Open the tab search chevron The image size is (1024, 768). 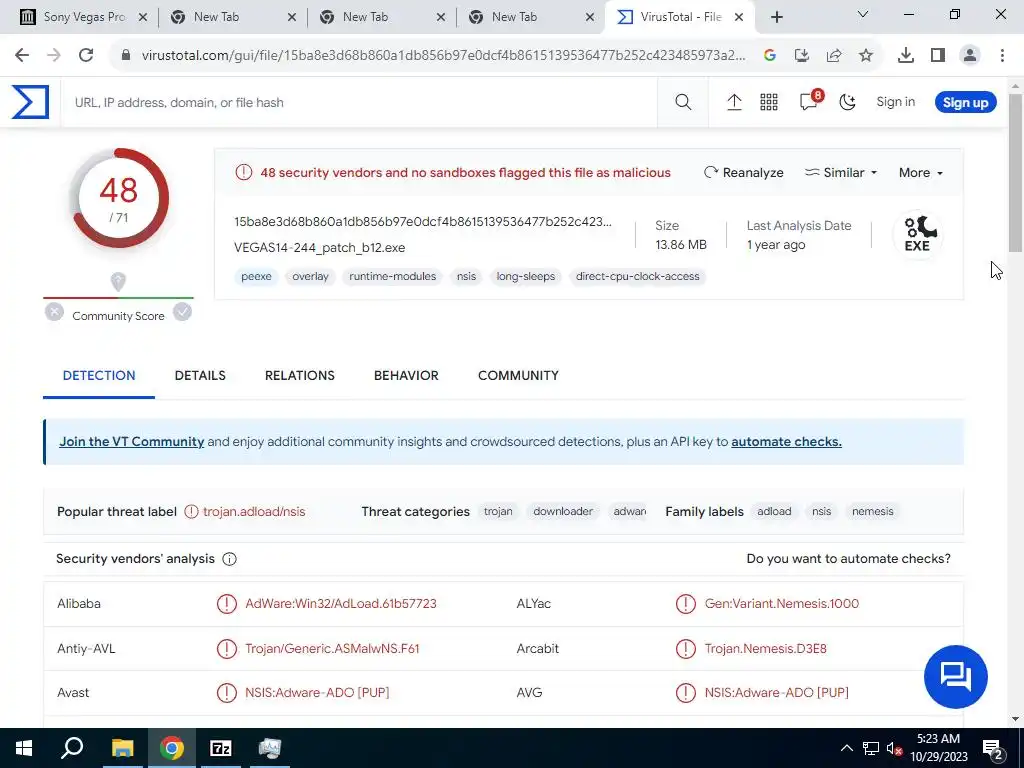point(863,14)
